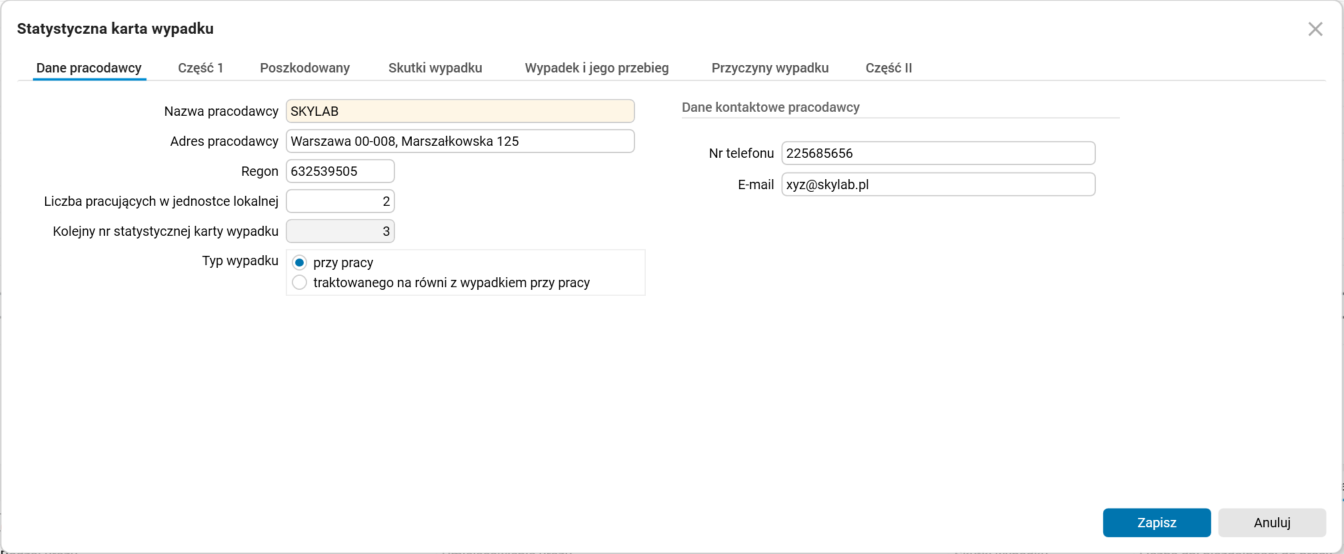Image resolution: width=1344 pixels, height=554 pixels.
Task: Close the Statystyczna karta wypadku dialog
Action: point(1315,29)
